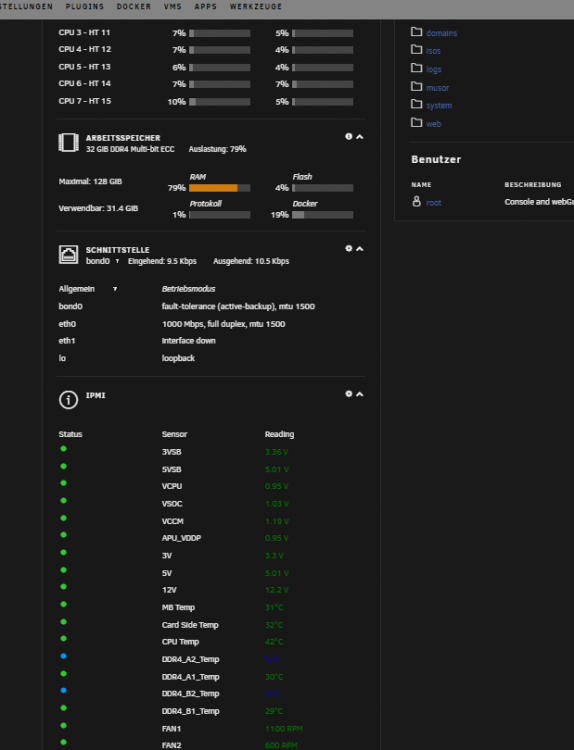574x750 pixels.
Task: Open the isos share
Action: tap(433, 51)
